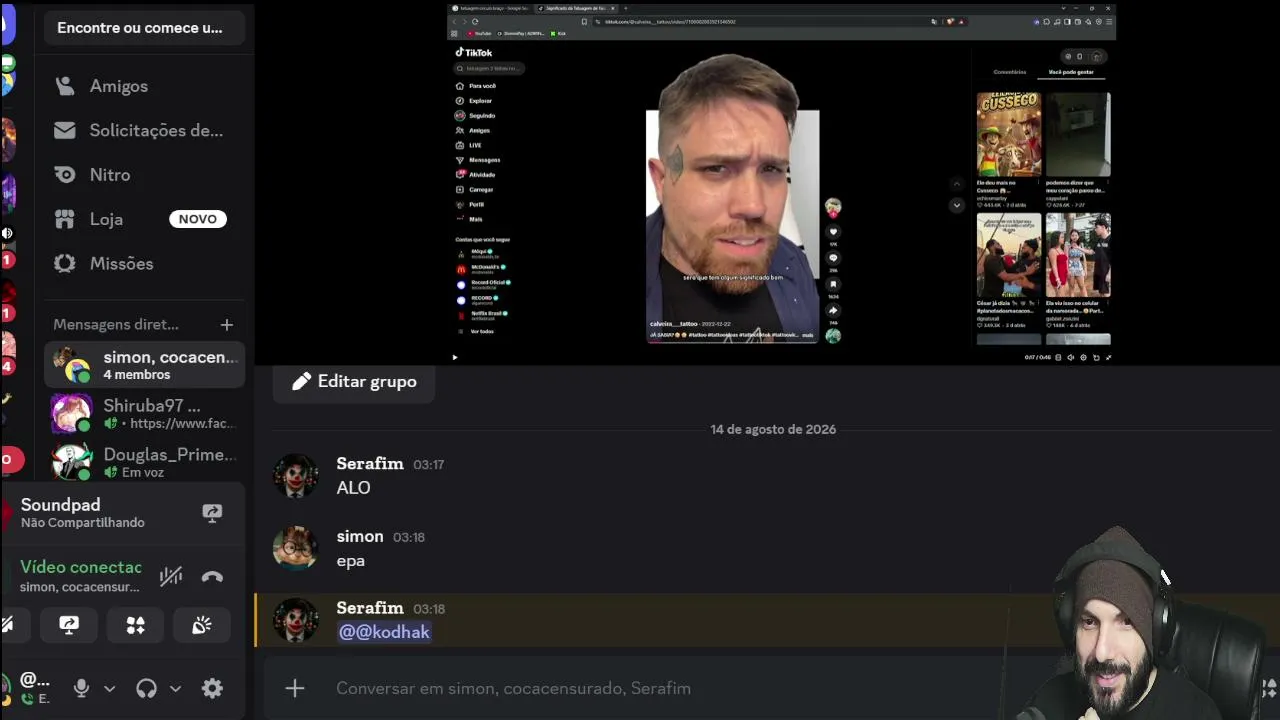Screen dimensions: 1280x720
Task: Open the TikTok video comments icon
Action: (833, 258)
